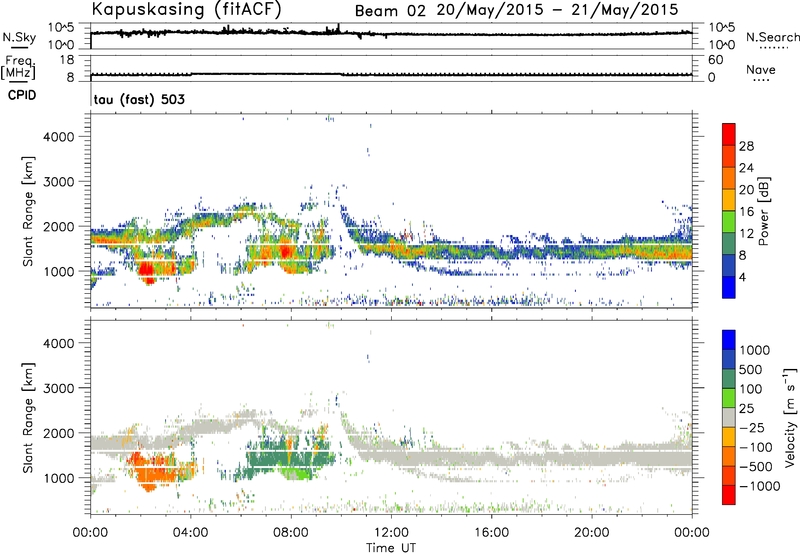Click the 'CPID' label
Screen dimensions: 800x554
[x=22, y=95]
